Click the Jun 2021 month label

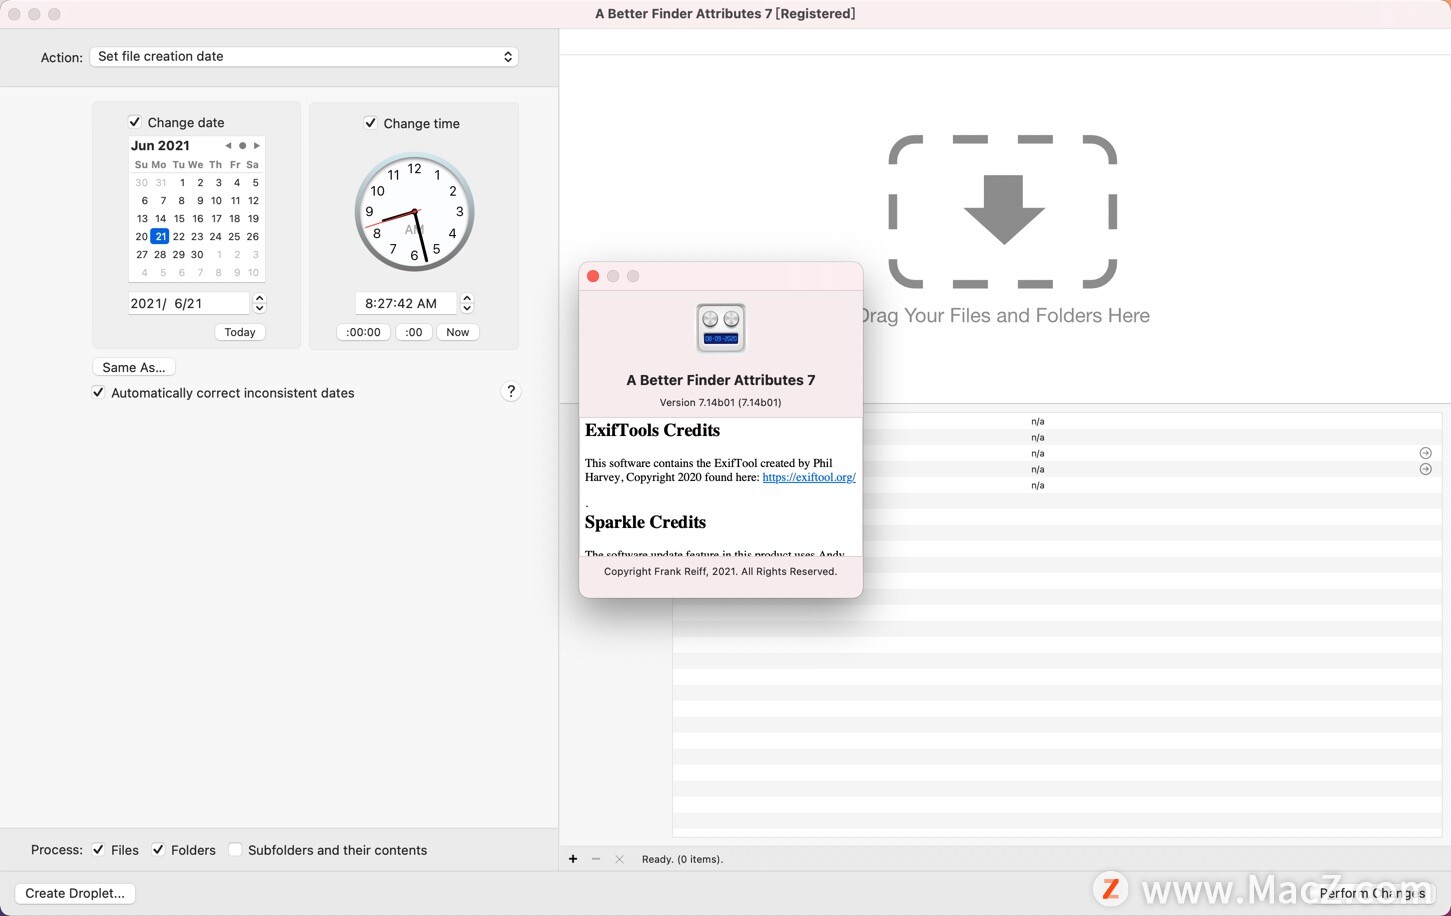pyautogui.click(x=160, y=146)
